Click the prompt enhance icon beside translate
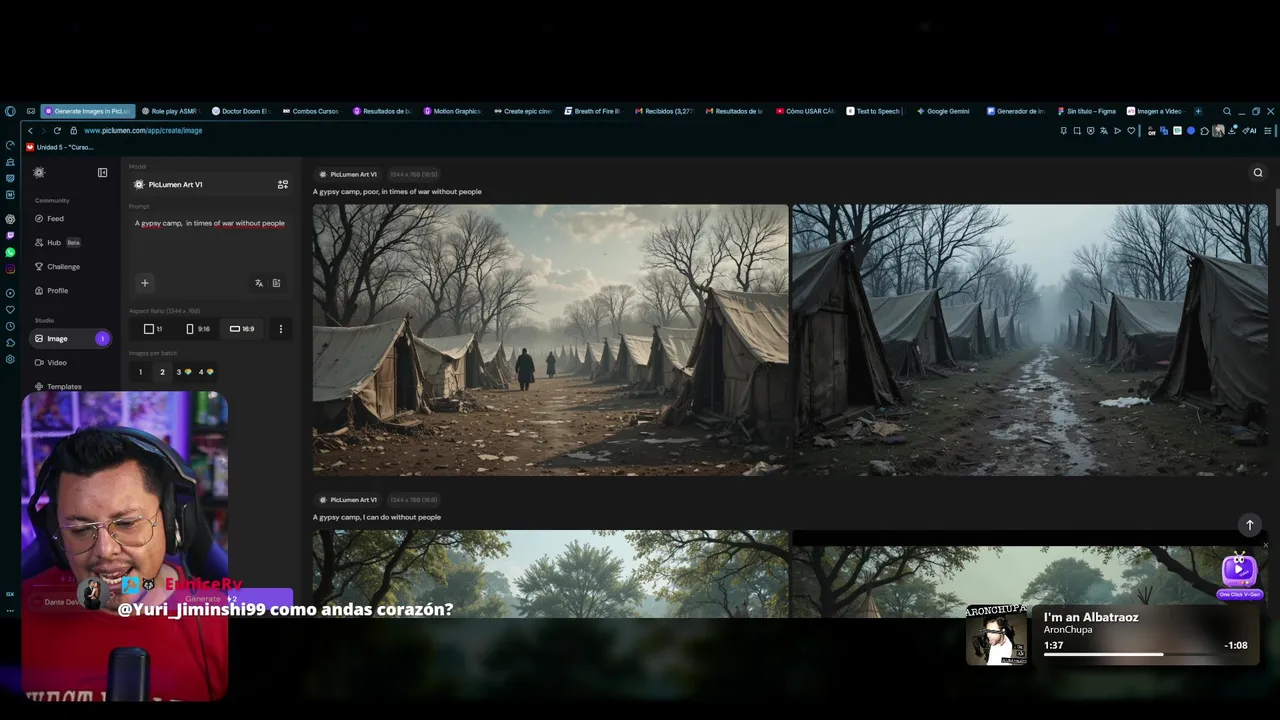 [276, 283]
